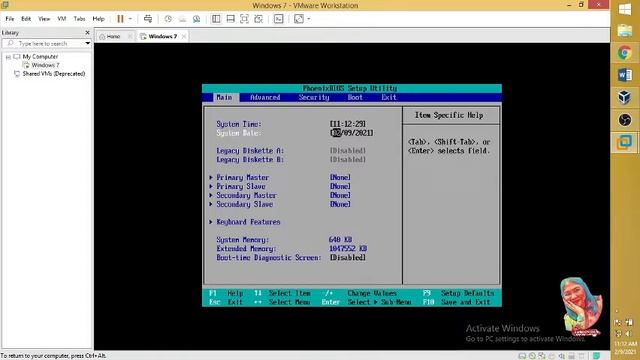Image resolution: width=640 pixels, height=360 pixels.
Task: Open the snapshot manager icon
Action: click(x=196, y=19)
